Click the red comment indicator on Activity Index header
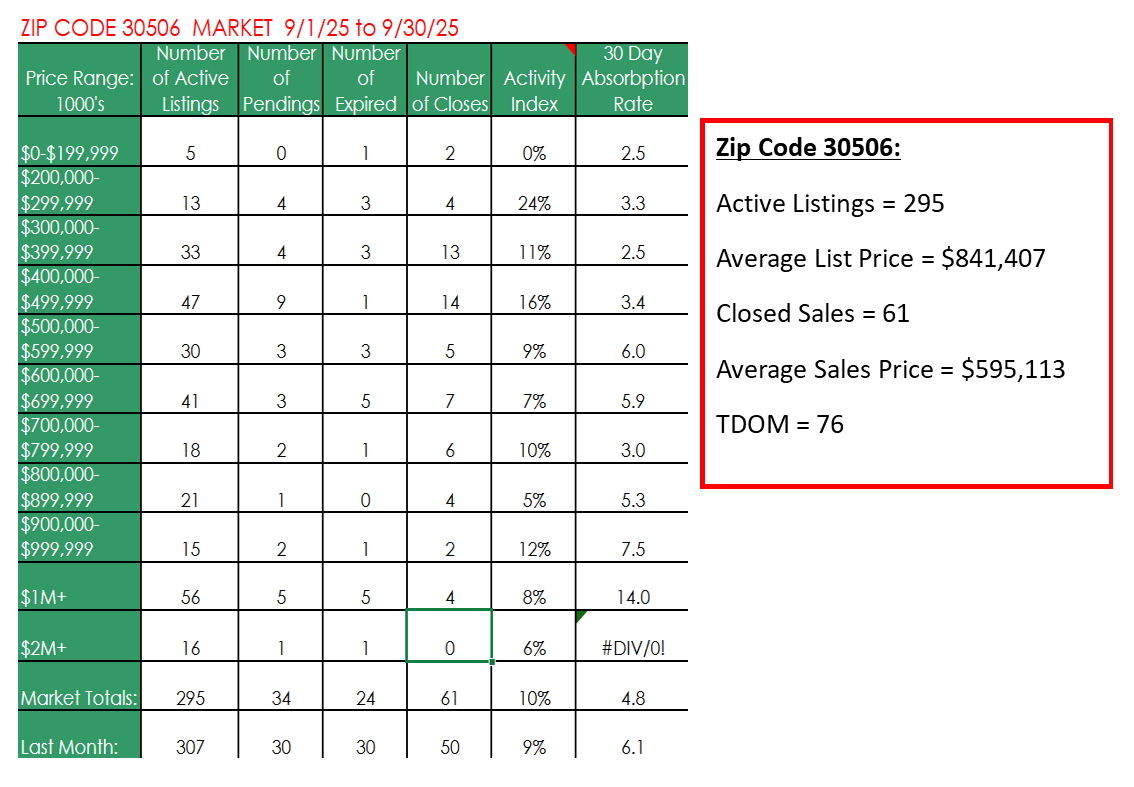 pos(571,48)
